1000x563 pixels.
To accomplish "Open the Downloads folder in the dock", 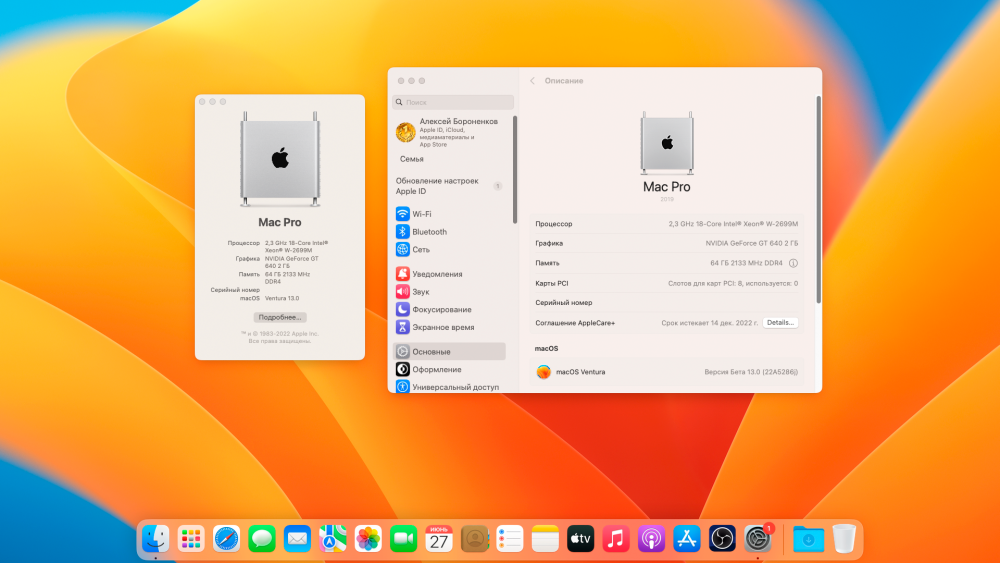I will coord(809,539).
